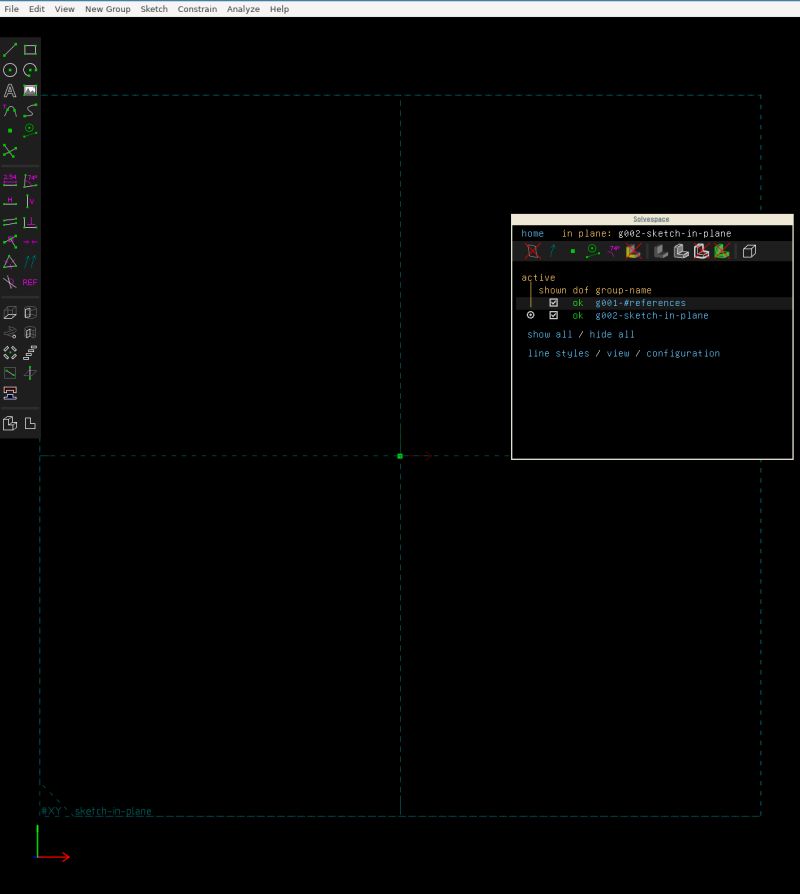Select the Arc of a circle tool

pos(29,70)
